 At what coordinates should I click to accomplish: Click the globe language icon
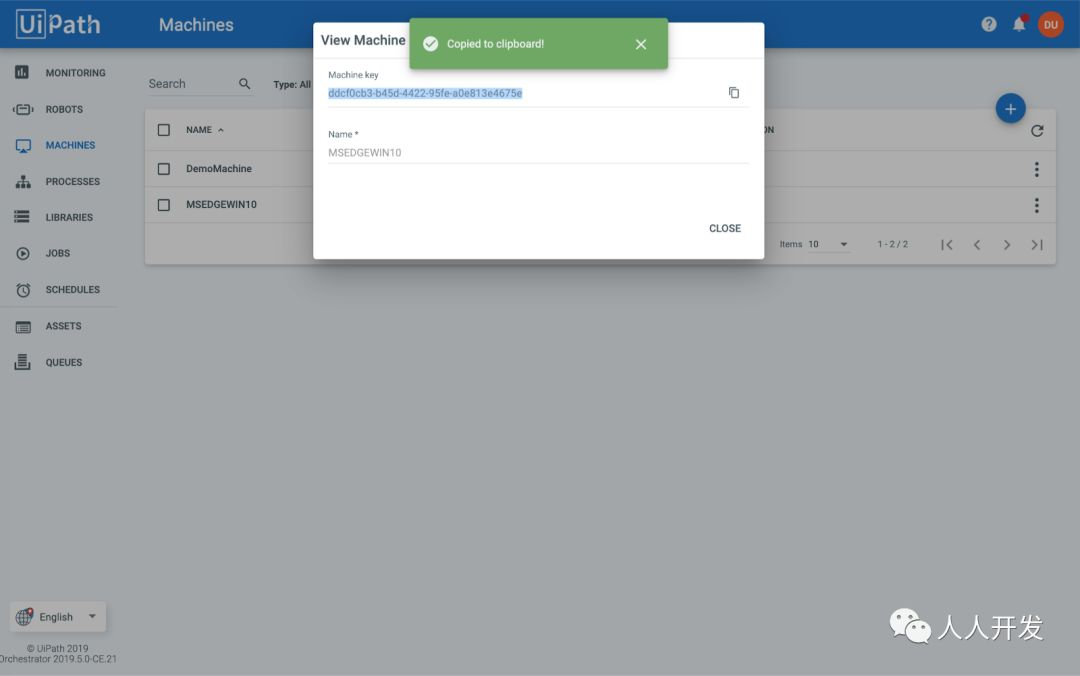[x=24, y=617]
